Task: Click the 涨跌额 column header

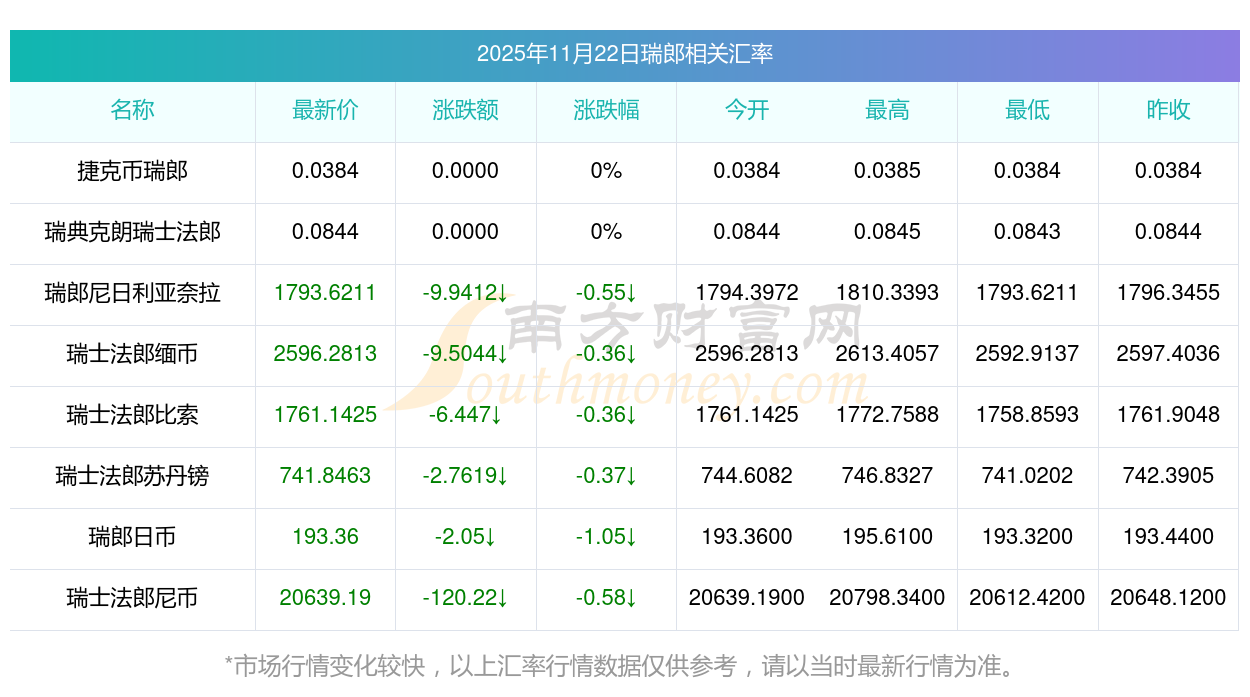Action: click(466, 110)
